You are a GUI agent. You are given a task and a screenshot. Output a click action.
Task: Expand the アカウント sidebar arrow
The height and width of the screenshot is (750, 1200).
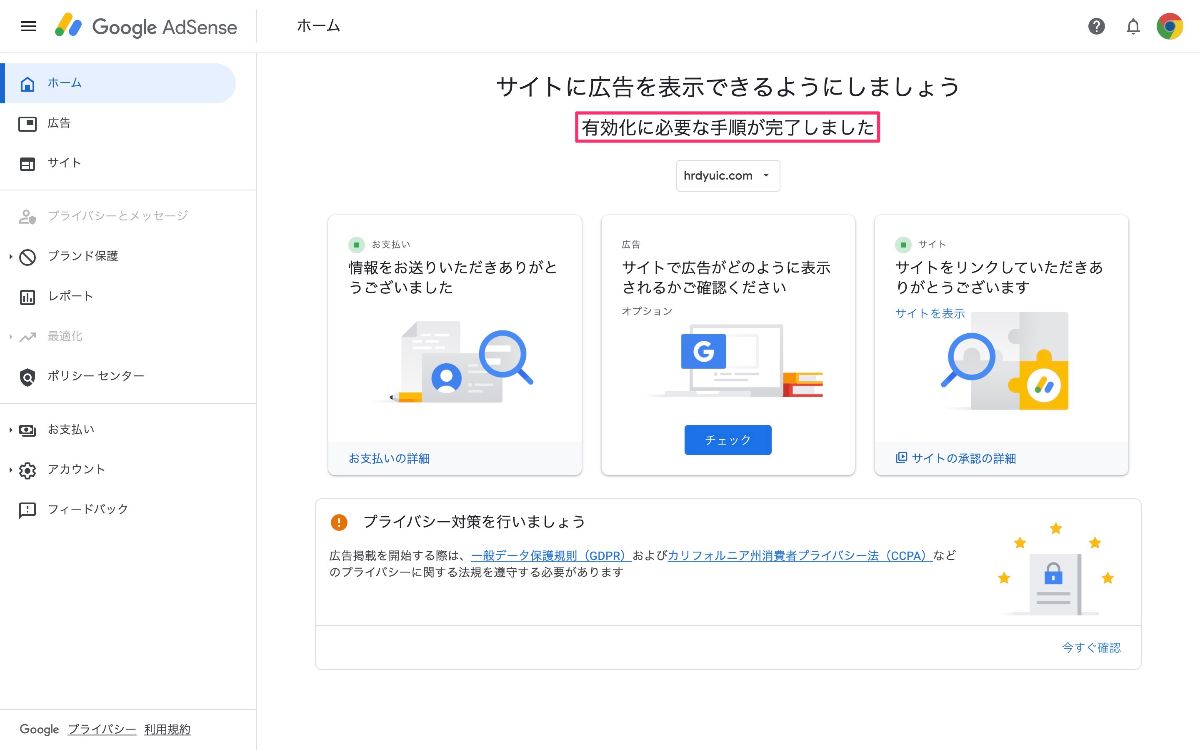[11, 469]
